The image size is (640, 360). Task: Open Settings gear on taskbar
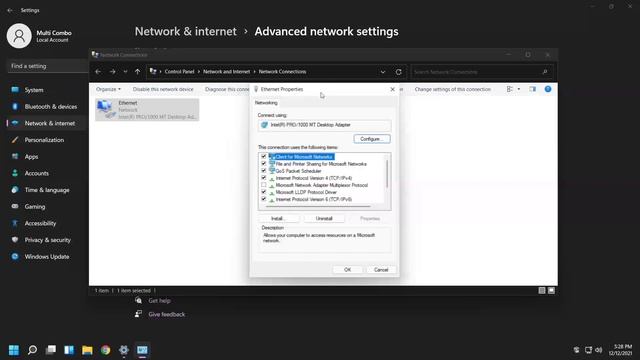pyautogui.click(x=124, y=350)
